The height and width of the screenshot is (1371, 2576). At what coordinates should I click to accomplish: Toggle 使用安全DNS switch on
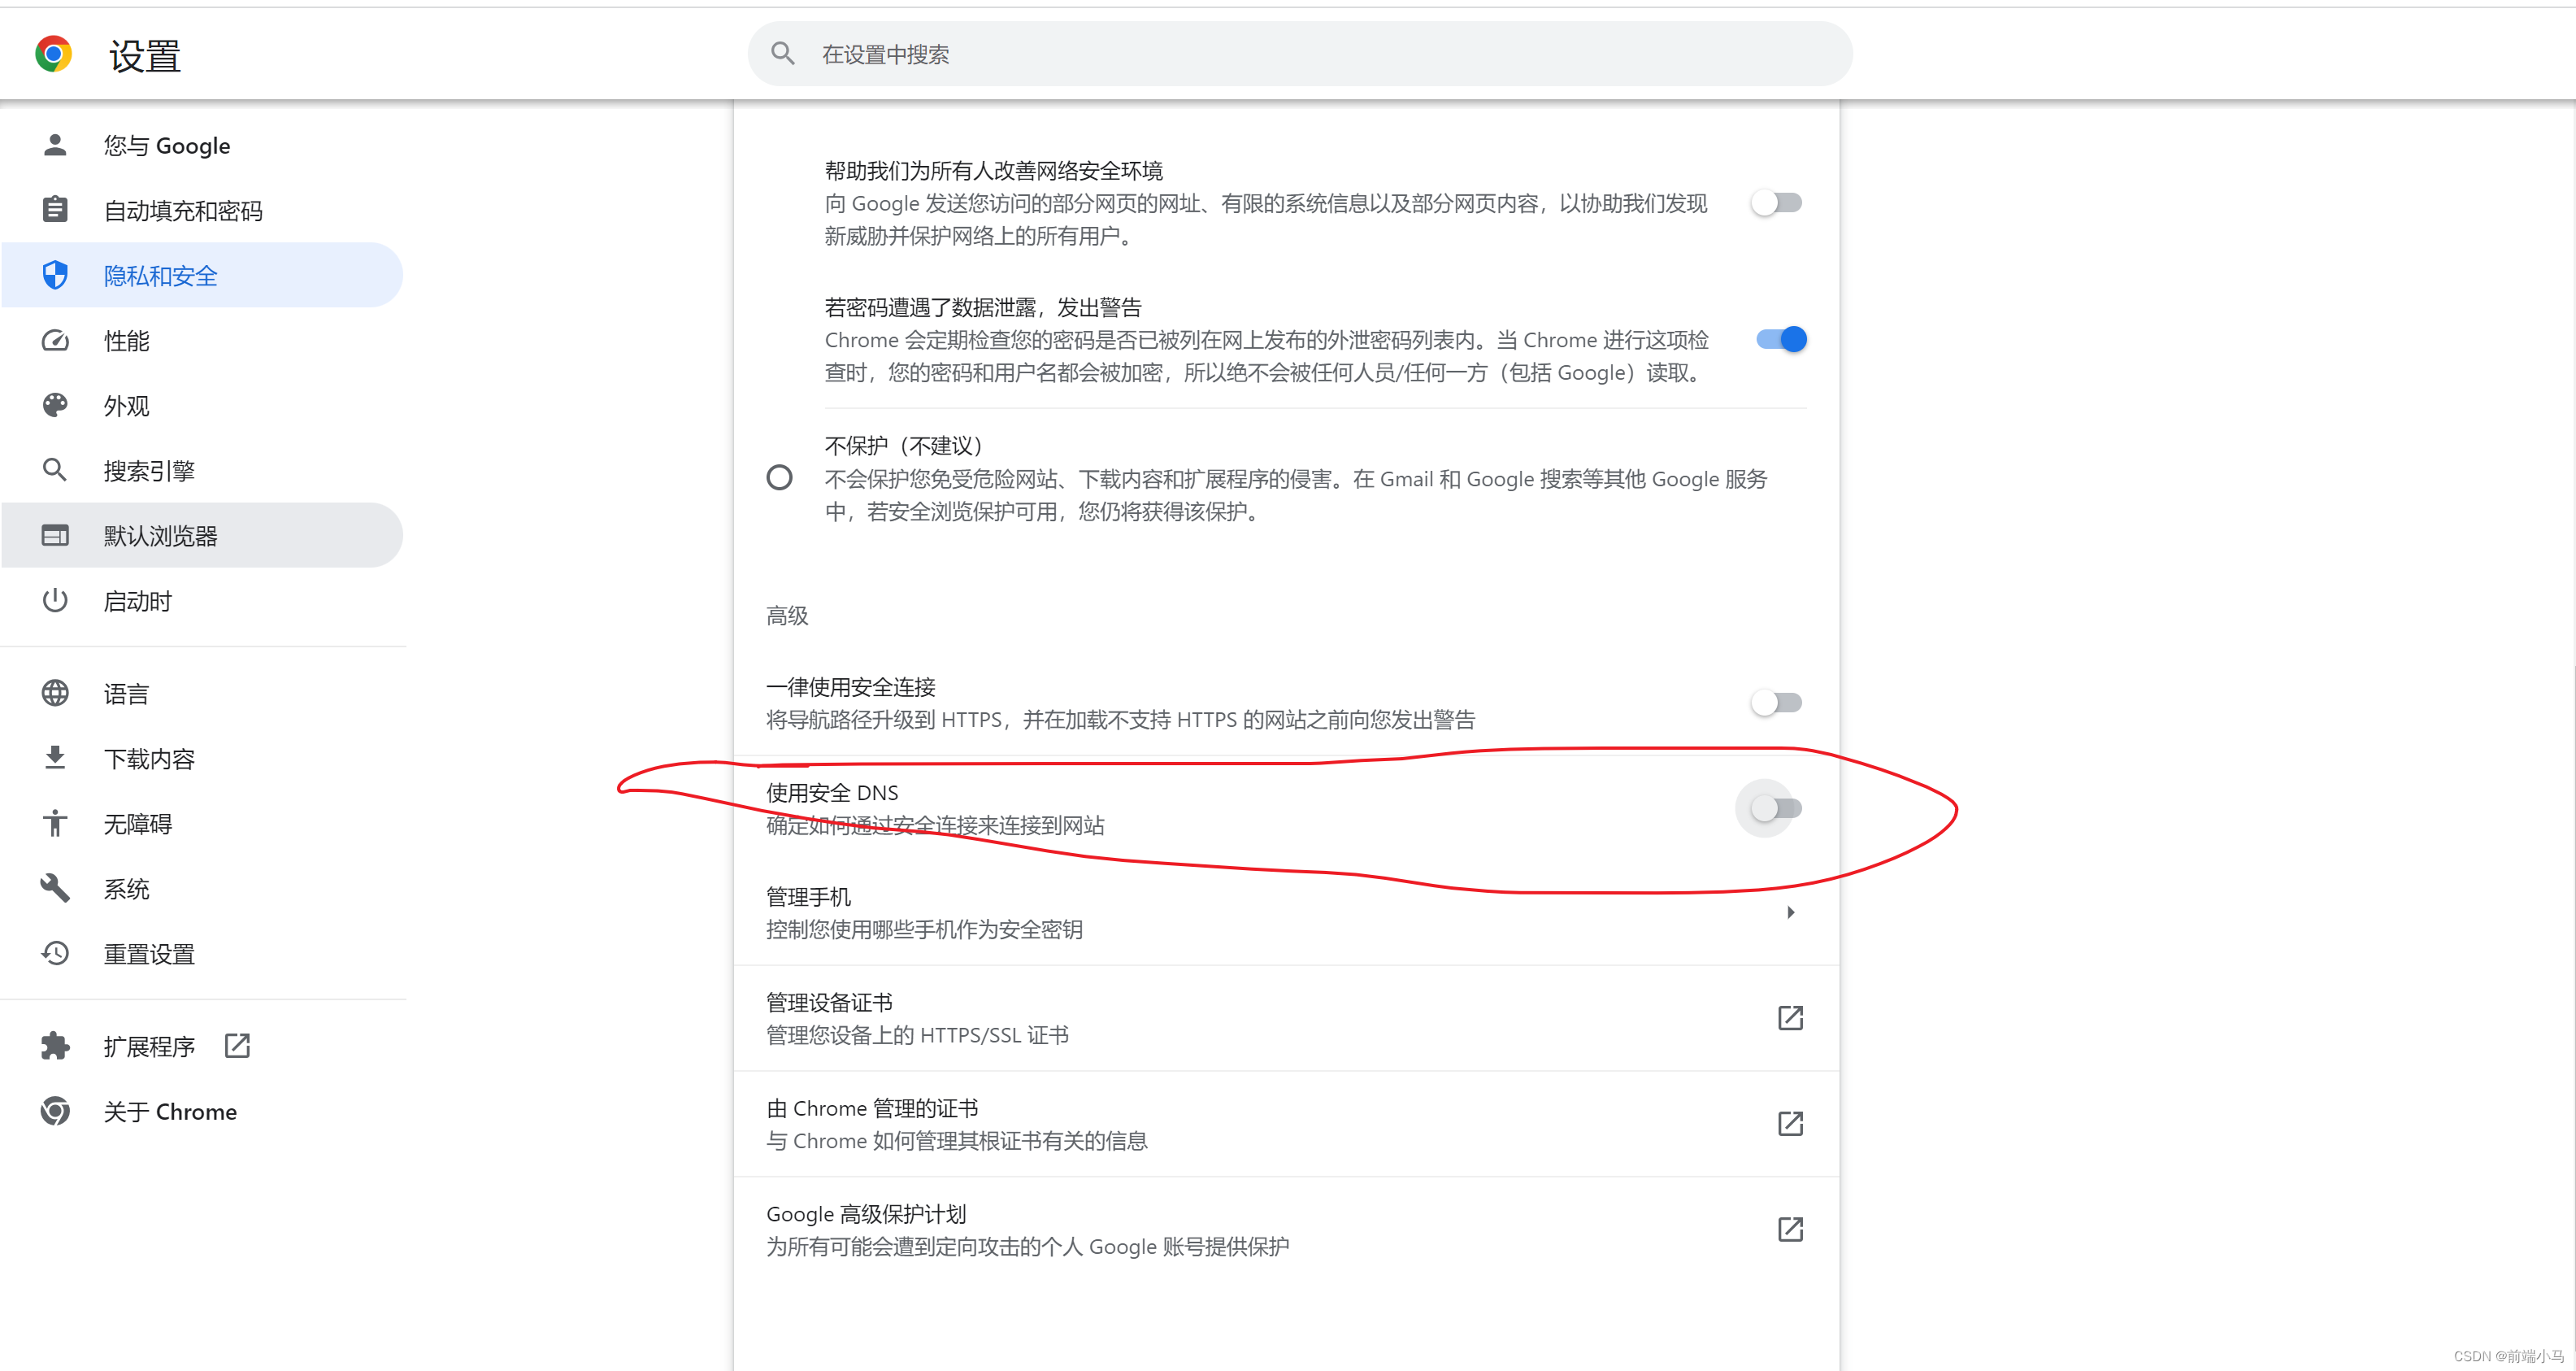point(1772,807)
